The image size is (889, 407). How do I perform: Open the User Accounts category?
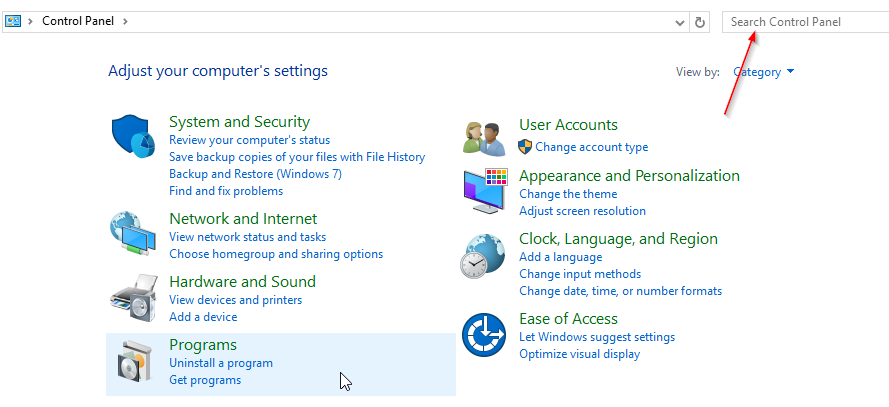pos(568,125)
